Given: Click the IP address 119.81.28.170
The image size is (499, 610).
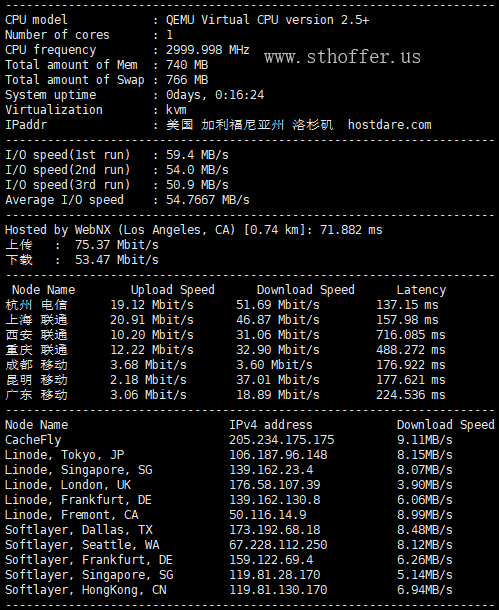Looking at the screenshot, I should [275, 575].
